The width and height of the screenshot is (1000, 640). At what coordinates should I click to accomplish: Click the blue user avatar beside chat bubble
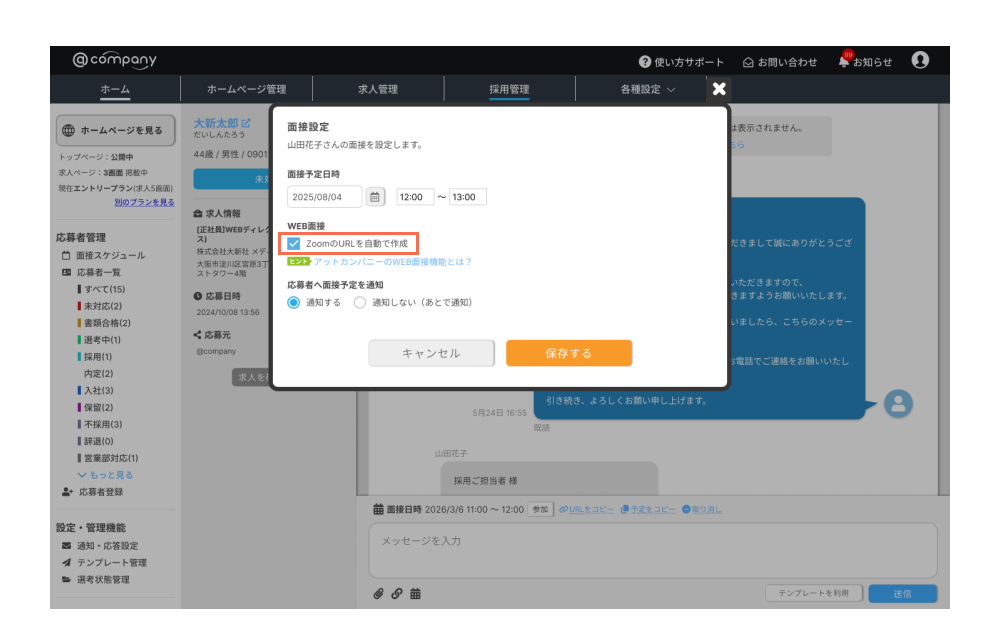click(x=898, y=404)
